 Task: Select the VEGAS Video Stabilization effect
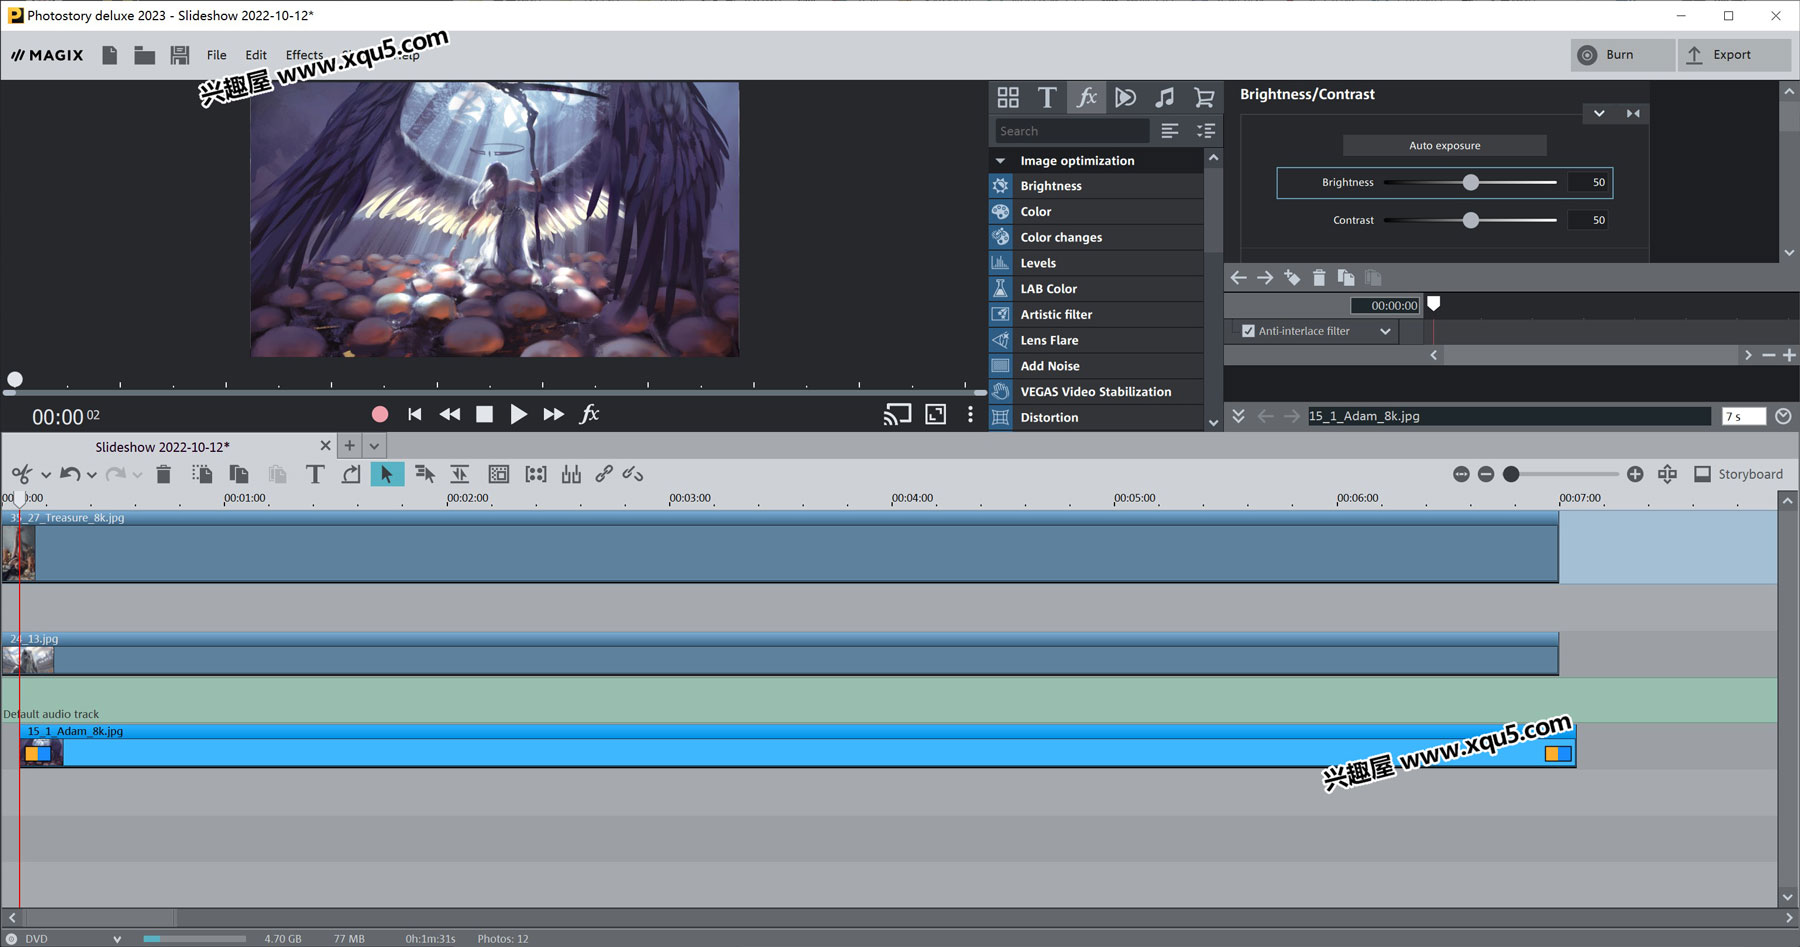1096,392
